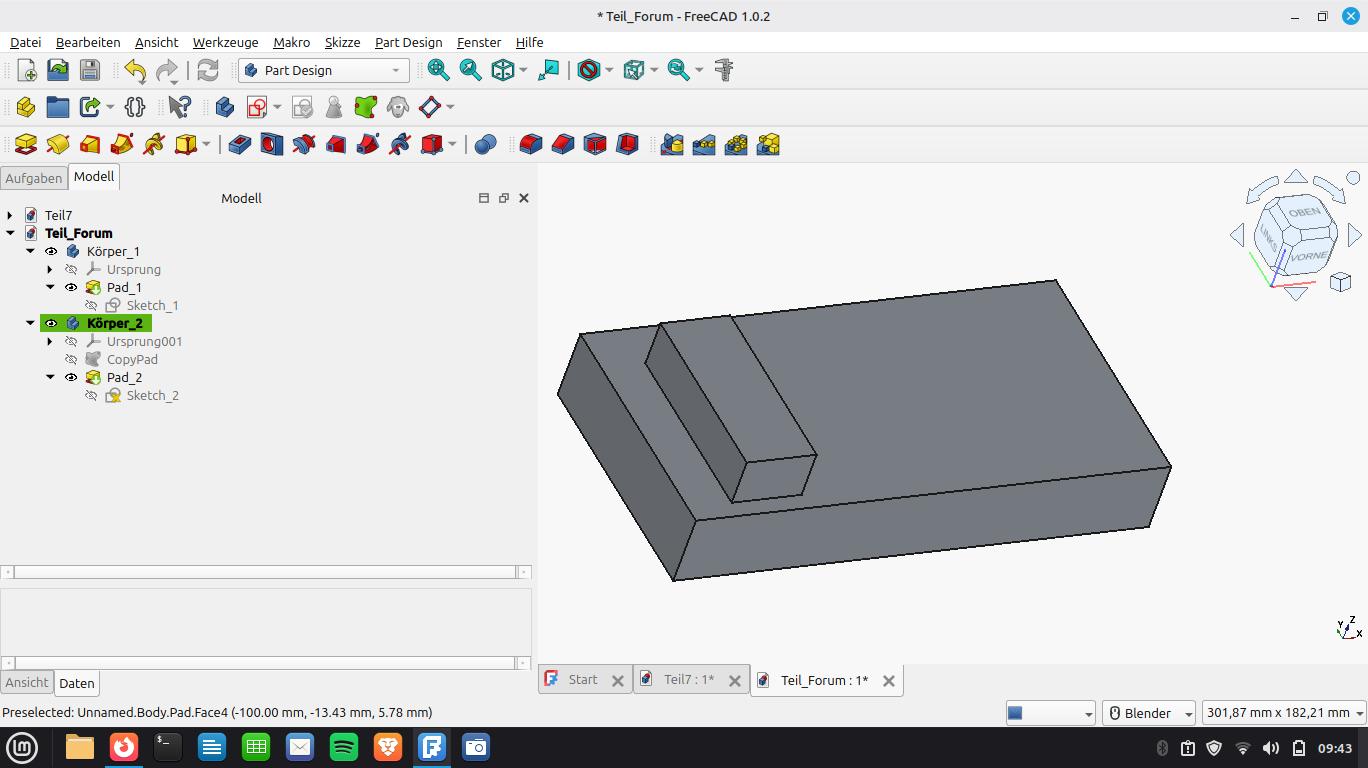The height and width of the screenshot is (768, 1368).
Task: Select Sketch_2 in the model tree
Action: click(152, 395)
